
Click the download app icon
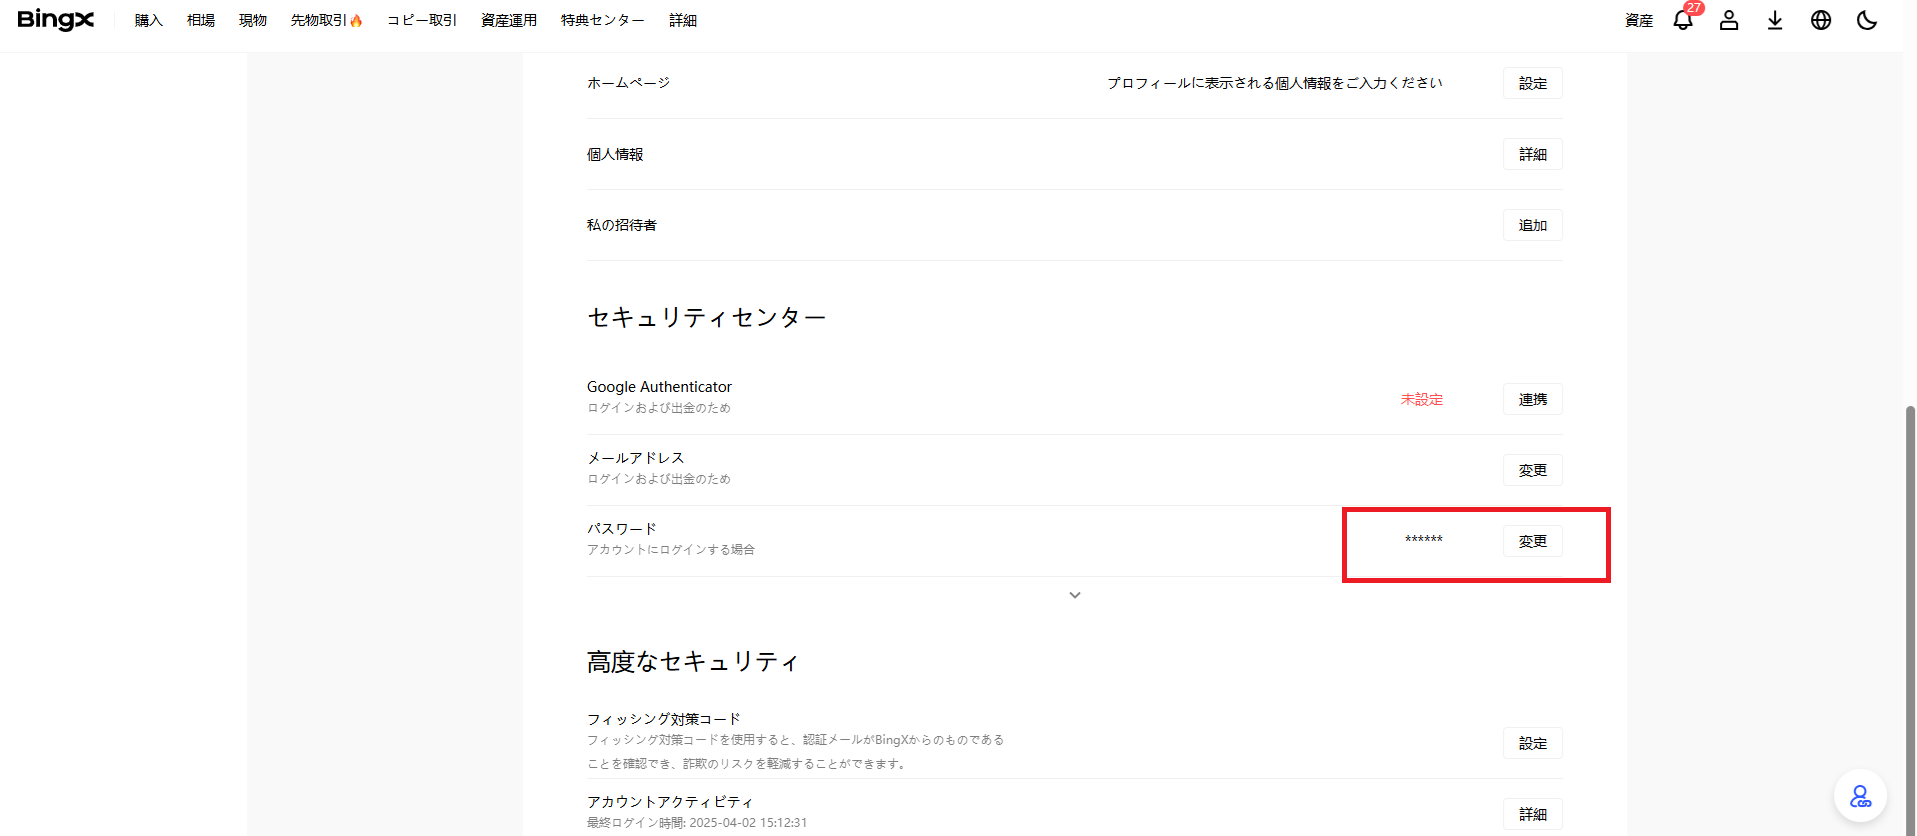pos(1775,21)
